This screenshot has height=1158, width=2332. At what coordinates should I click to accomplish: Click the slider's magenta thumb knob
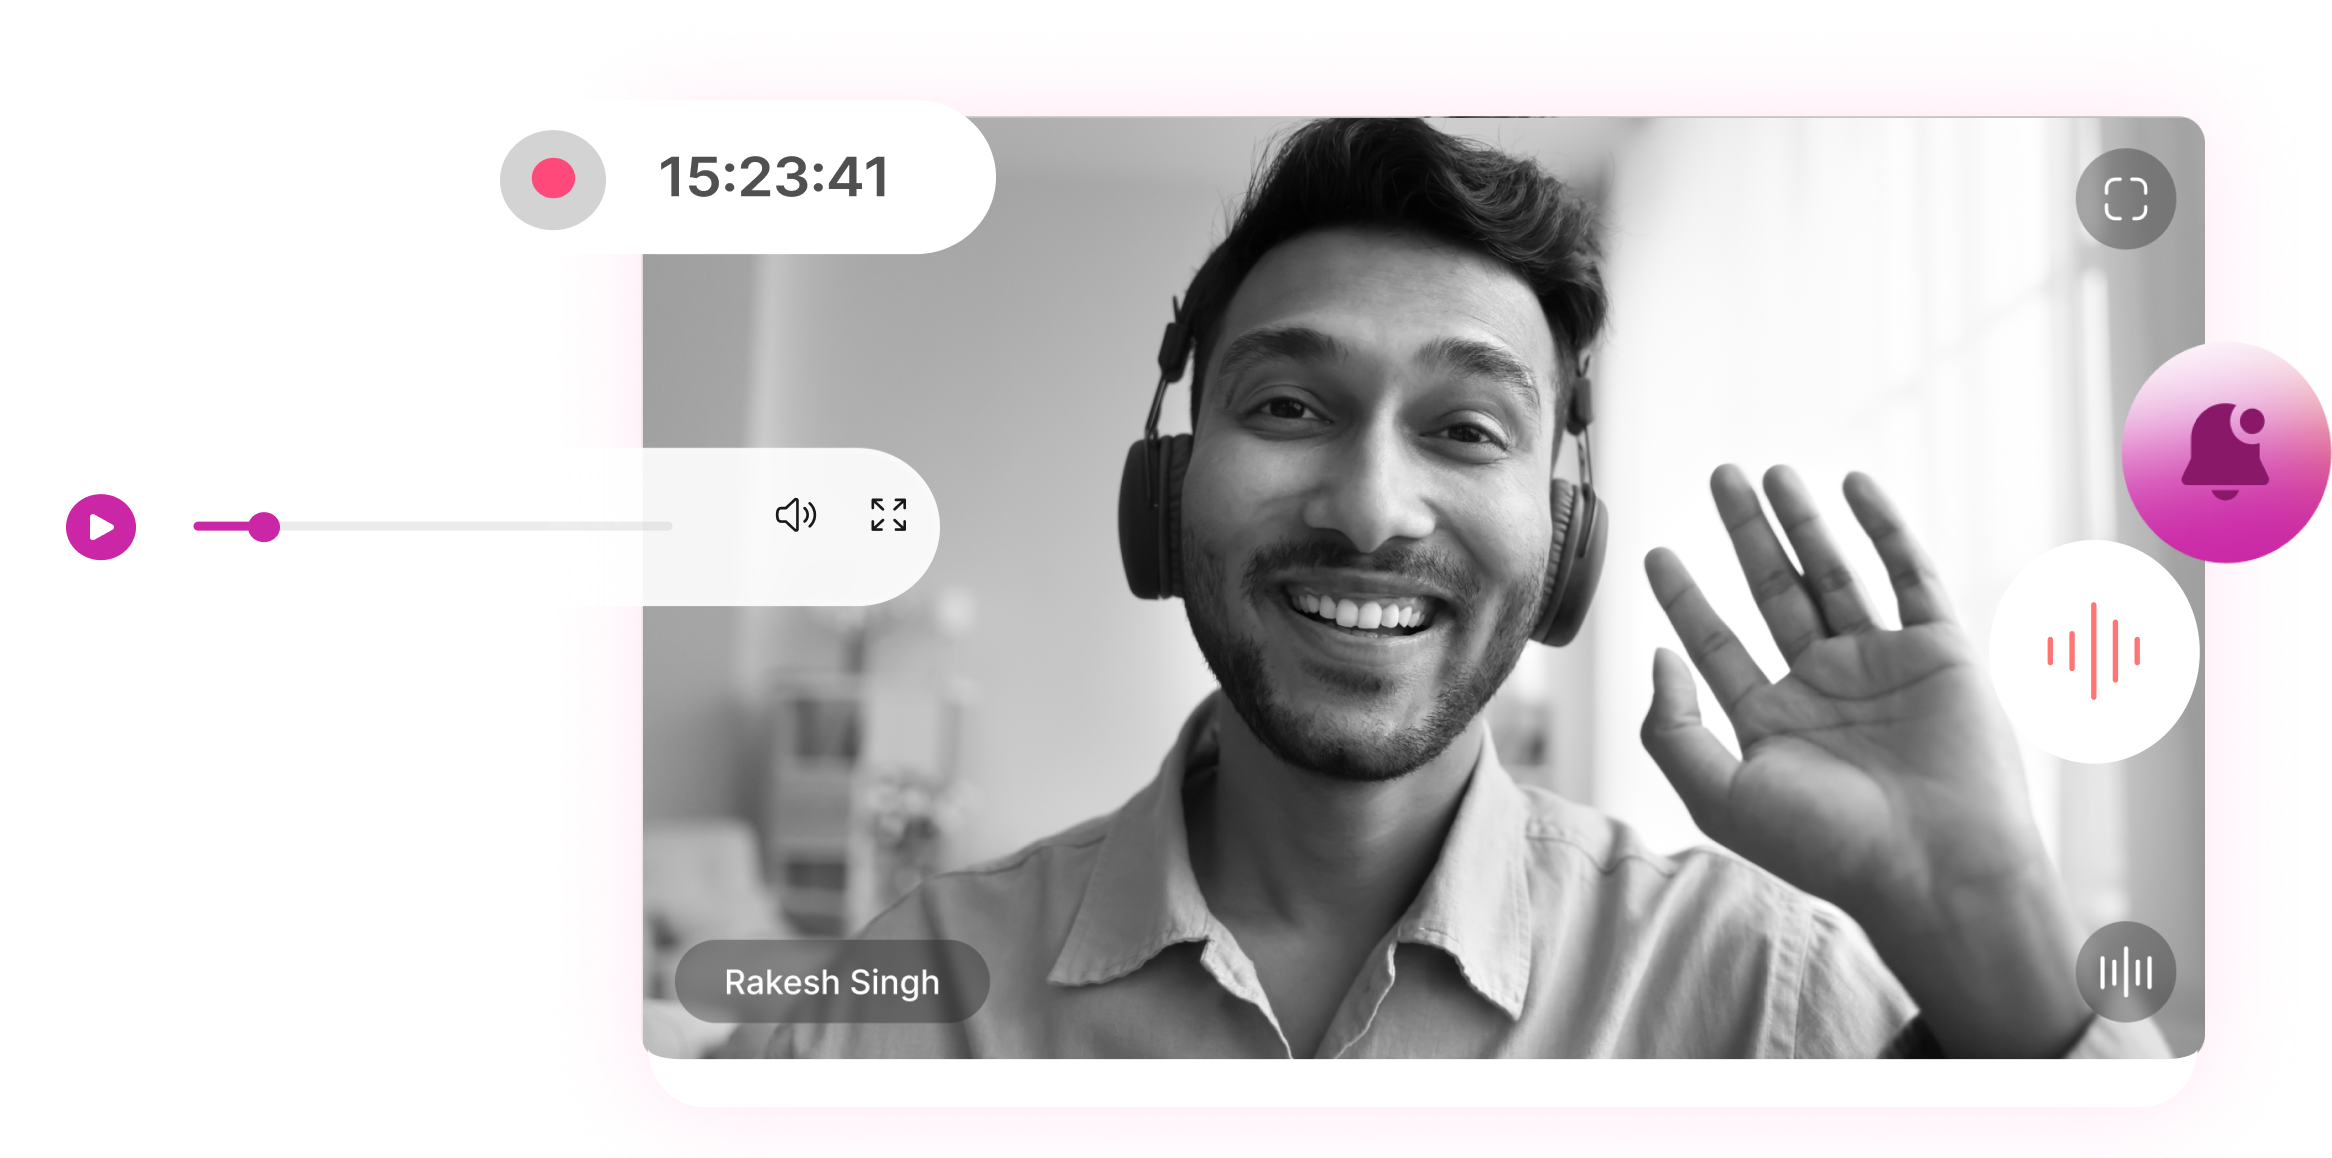coord(264,526)
